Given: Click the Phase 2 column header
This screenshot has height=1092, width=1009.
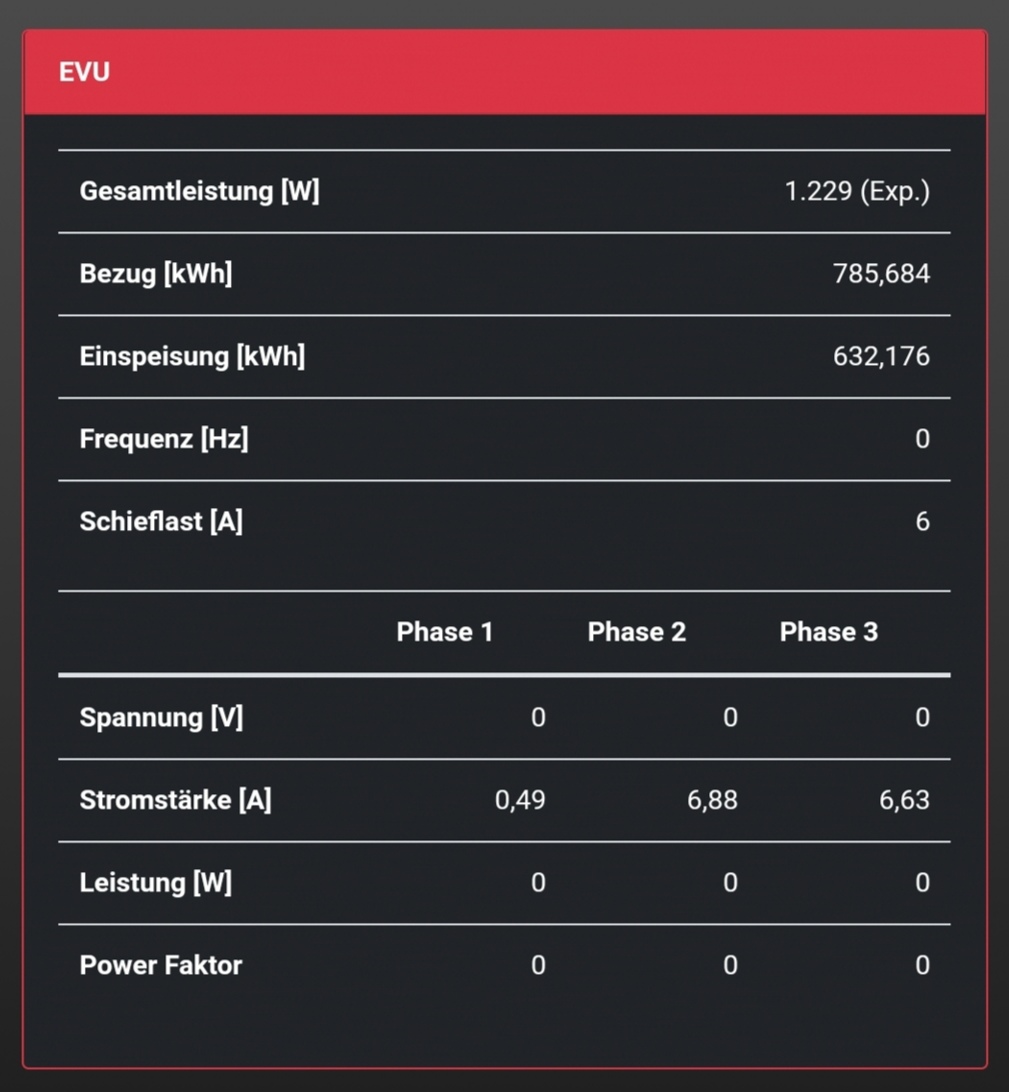Looking at the screenshot, I should [x=637, y=632].
